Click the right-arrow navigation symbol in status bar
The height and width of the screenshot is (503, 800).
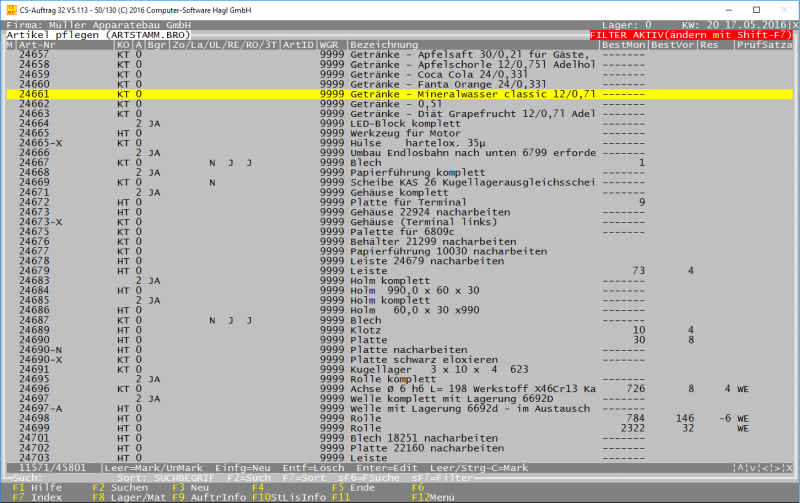pos(777,467)
